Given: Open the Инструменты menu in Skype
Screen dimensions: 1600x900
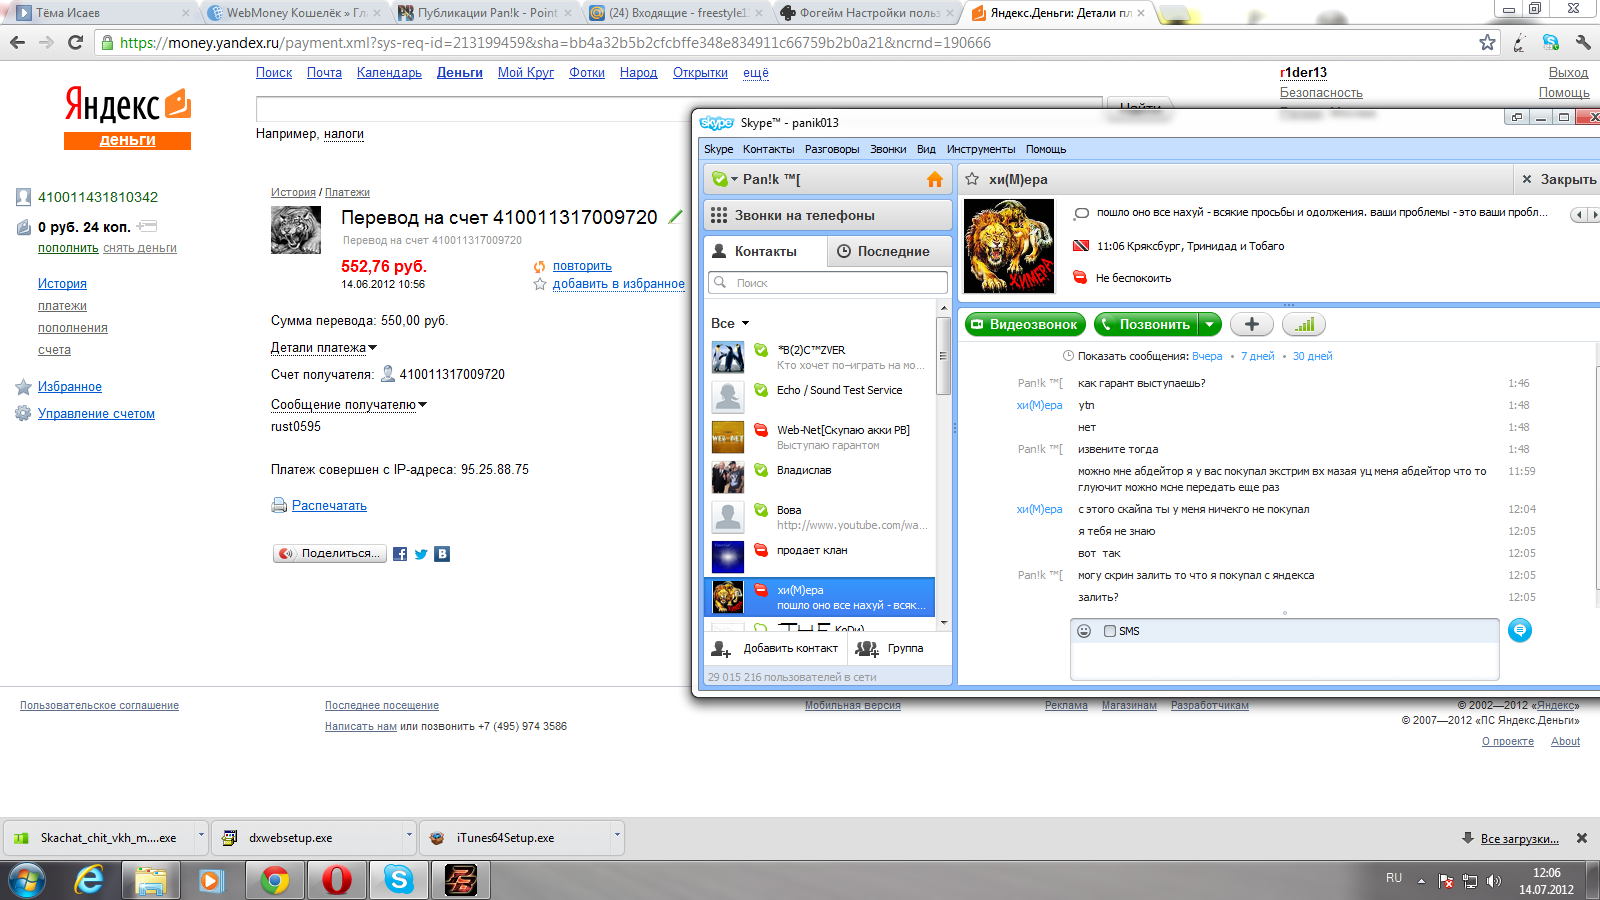Looking at the screenshot, I should [981, 149].
